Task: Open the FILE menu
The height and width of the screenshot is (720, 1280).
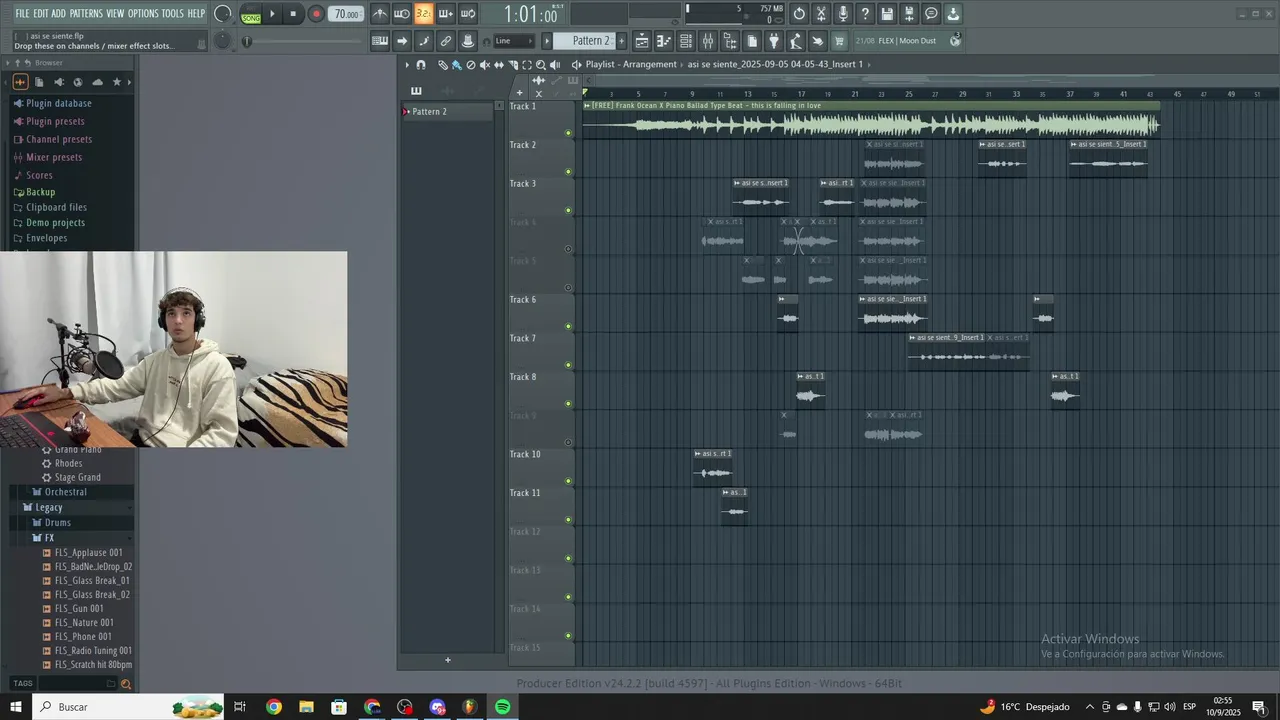Action: coord(22,14)
